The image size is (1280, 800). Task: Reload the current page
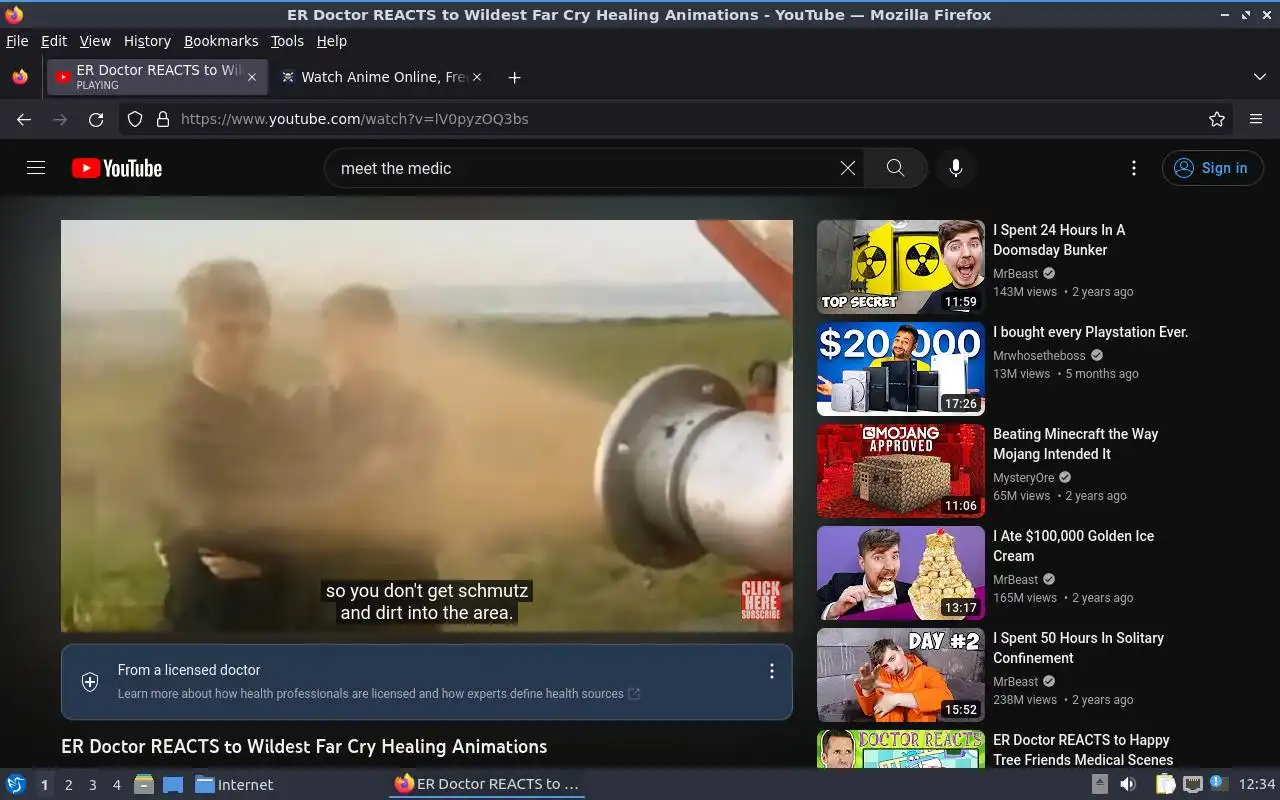click(96, 119)
